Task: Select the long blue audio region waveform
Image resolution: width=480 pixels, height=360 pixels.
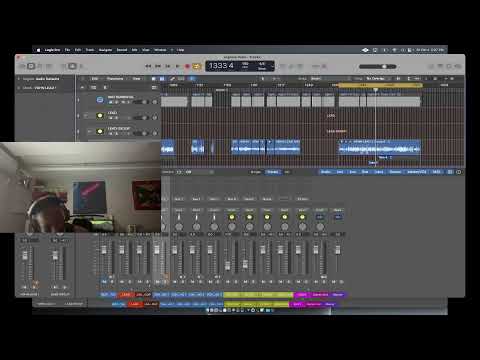Action: pyautogui.click(x=379, y=147)
